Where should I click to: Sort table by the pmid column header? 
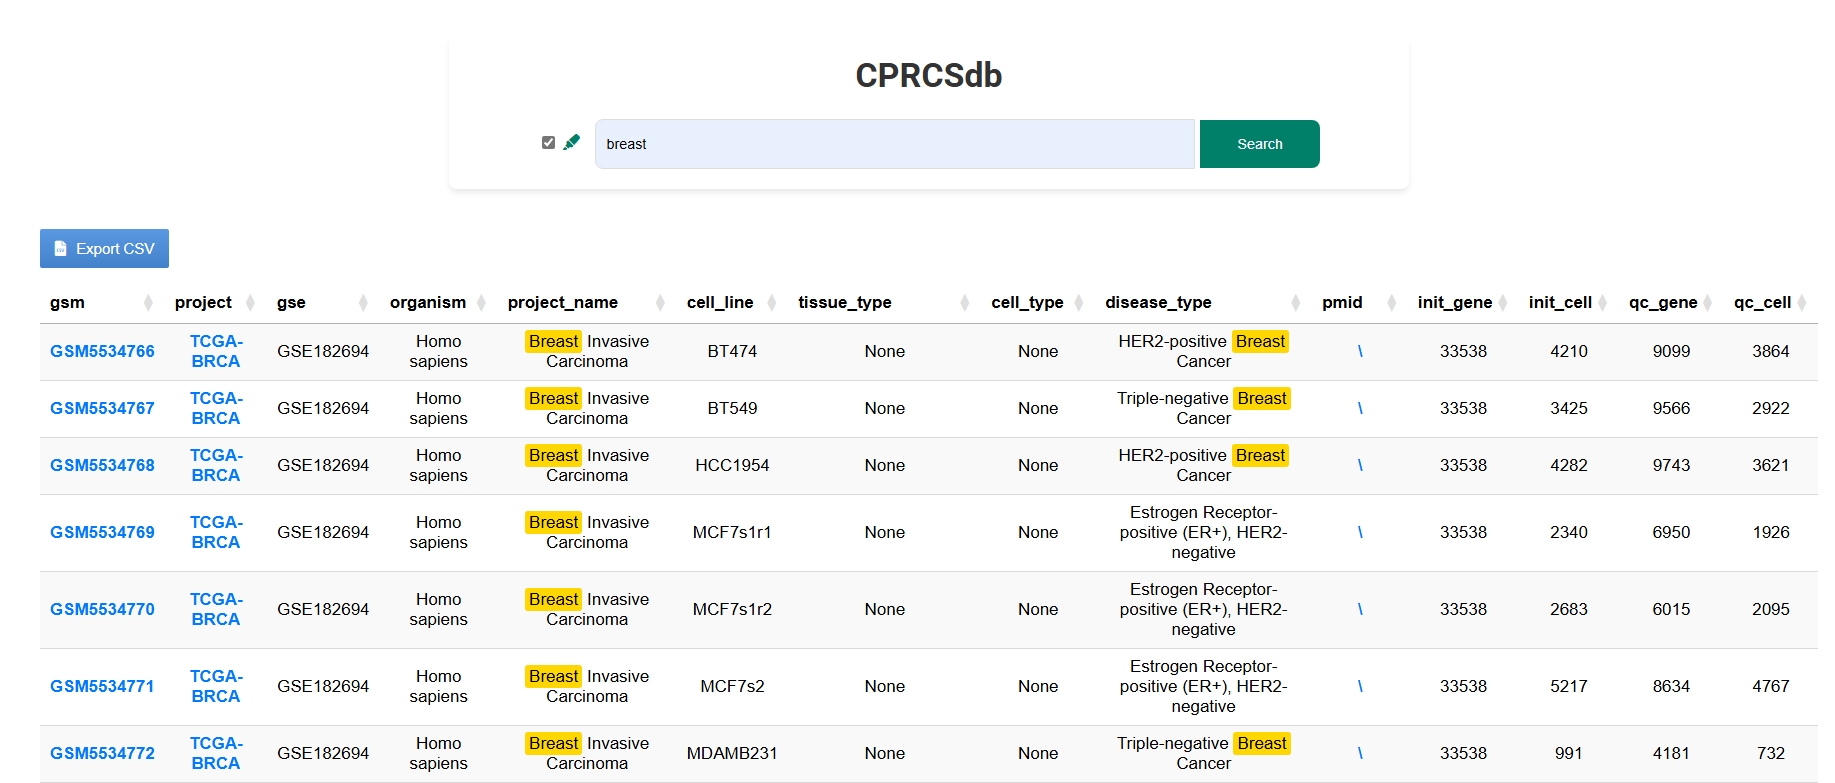(1342, 303)
